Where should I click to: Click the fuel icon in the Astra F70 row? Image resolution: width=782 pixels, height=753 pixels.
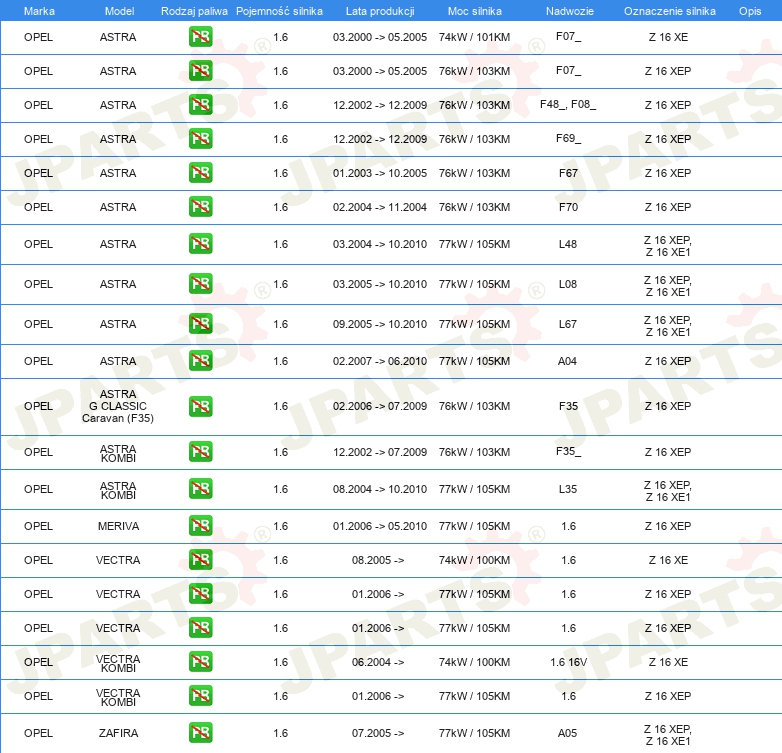tap(200, 206)
